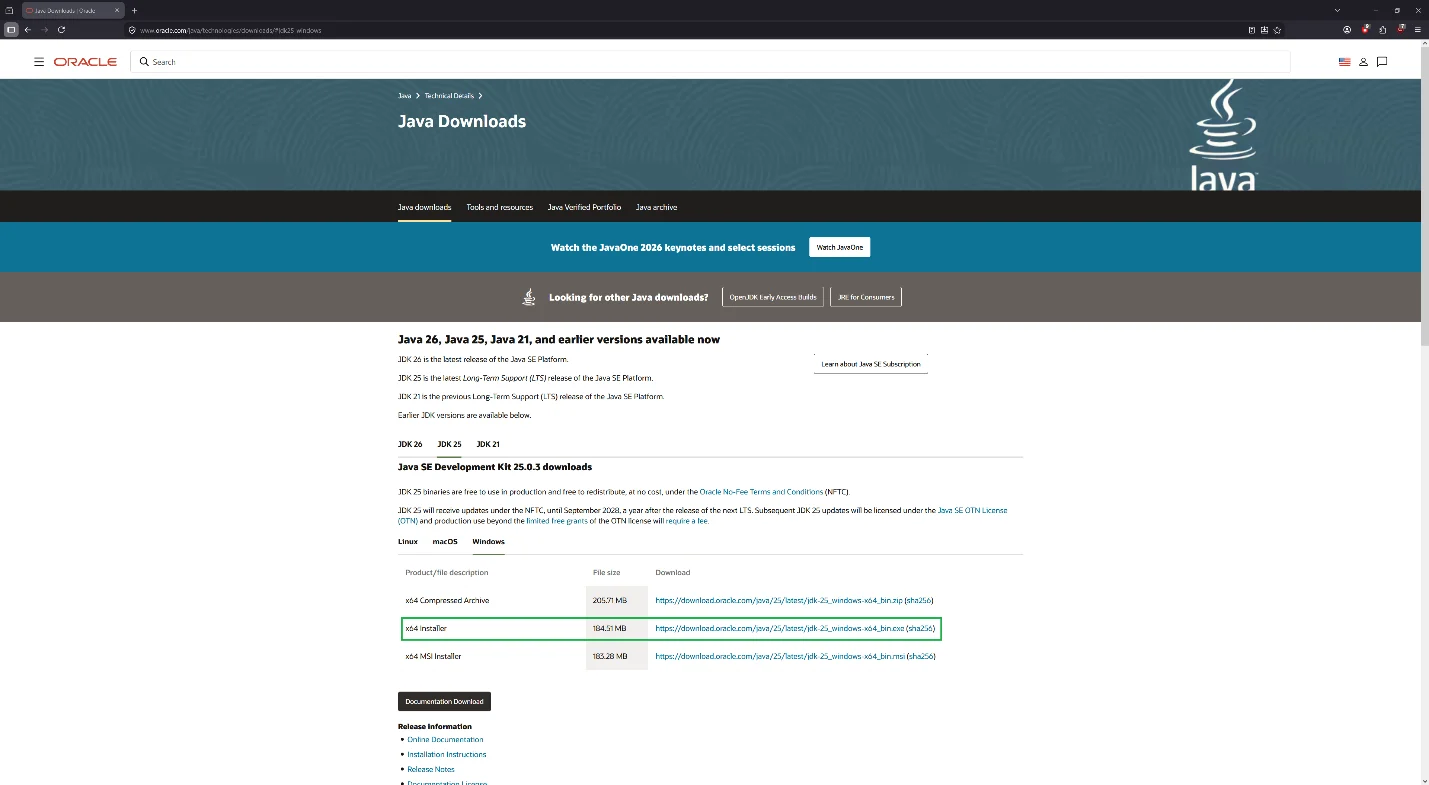Open the browser extensions puzzle icon
The height and width of the screenshot is (785, 1429).
1383,30
